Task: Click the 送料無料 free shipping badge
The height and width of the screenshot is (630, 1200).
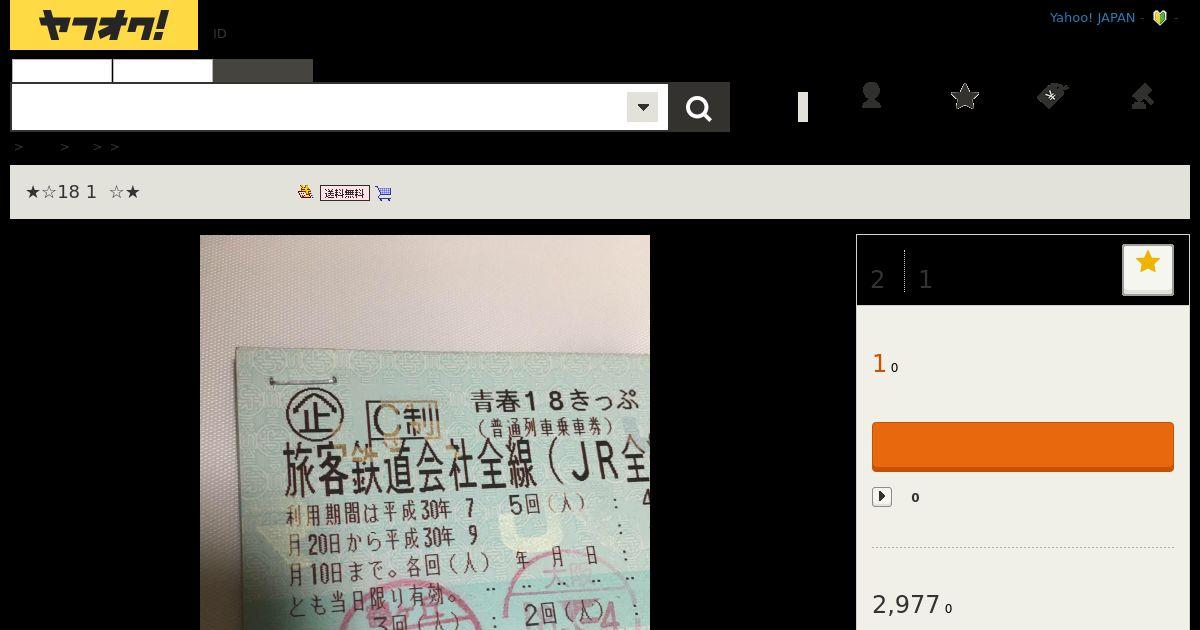Action: coord(345,193)
